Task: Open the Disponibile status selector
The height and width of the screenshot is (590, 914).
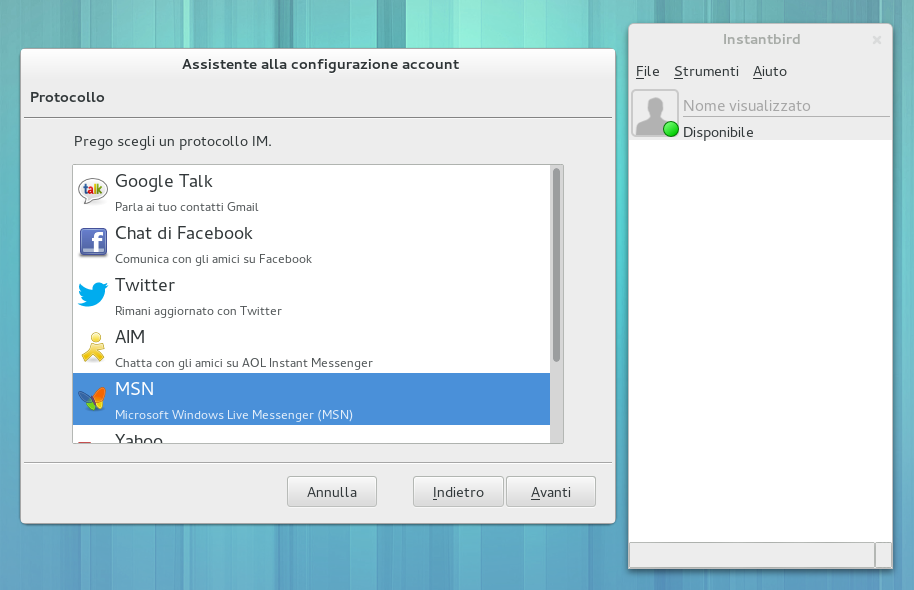Action: click(718, 132)
